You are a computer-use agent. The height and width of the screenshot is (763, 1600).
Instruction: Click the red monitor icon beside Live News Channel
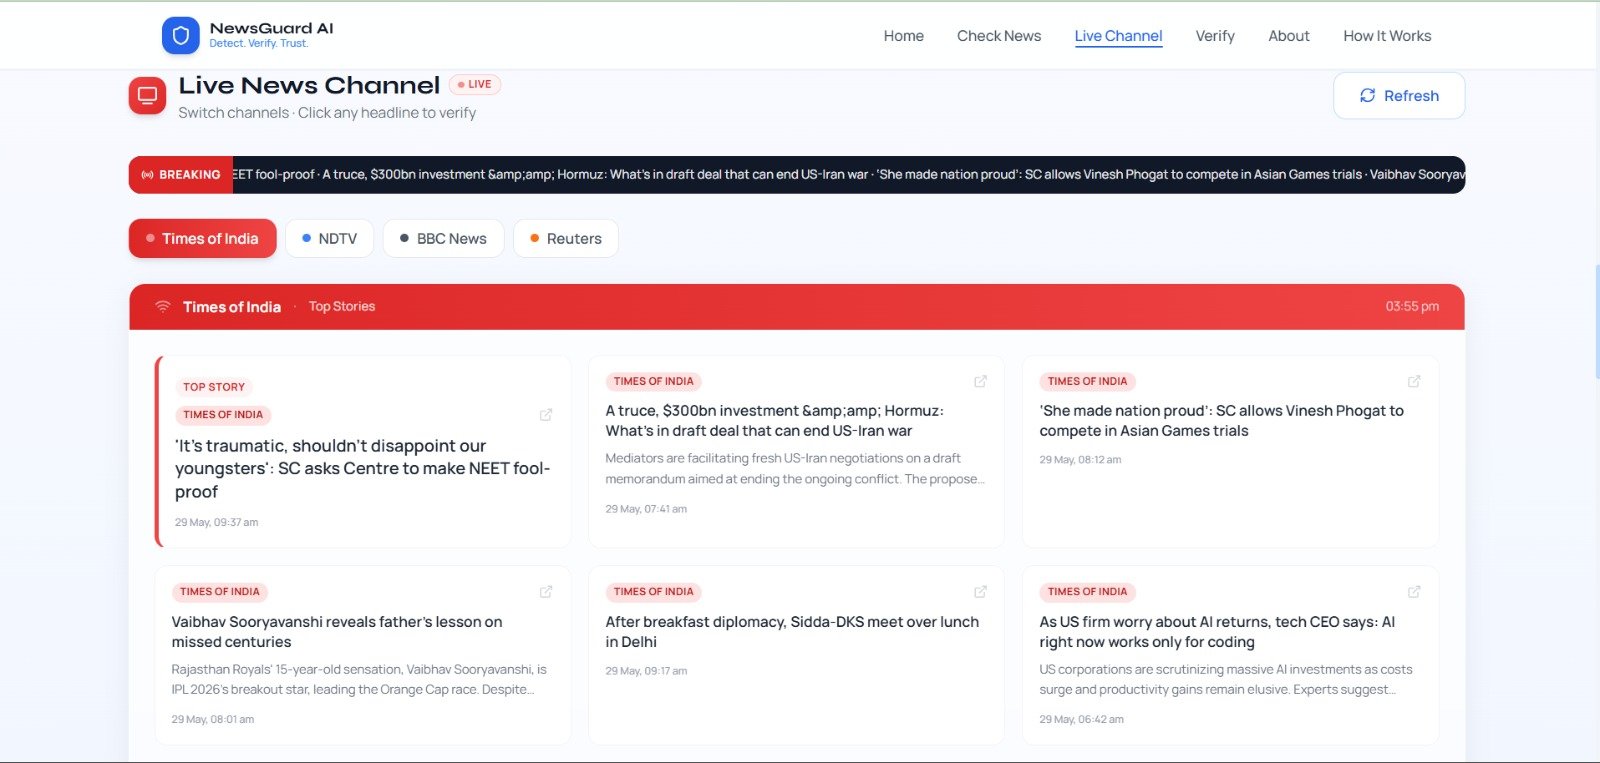tap(147, 96)
